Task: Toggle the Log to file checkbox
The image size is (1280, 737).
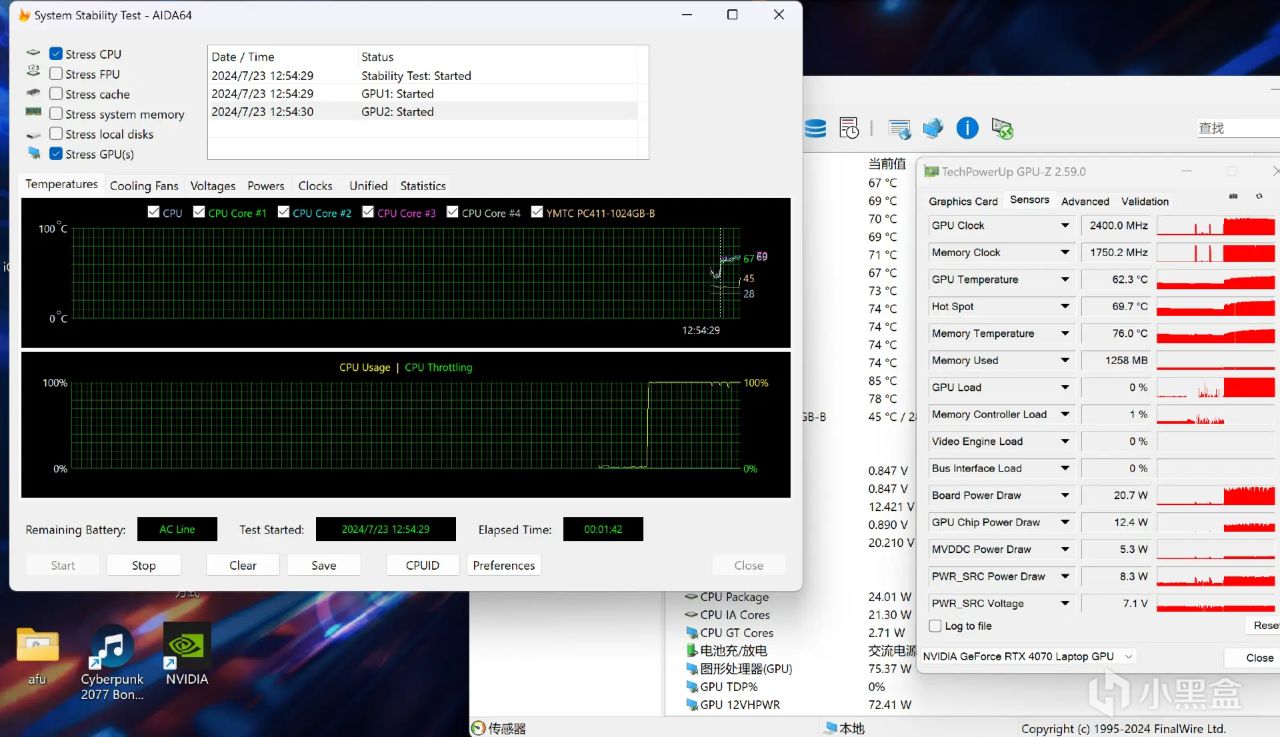Action: 935,626
